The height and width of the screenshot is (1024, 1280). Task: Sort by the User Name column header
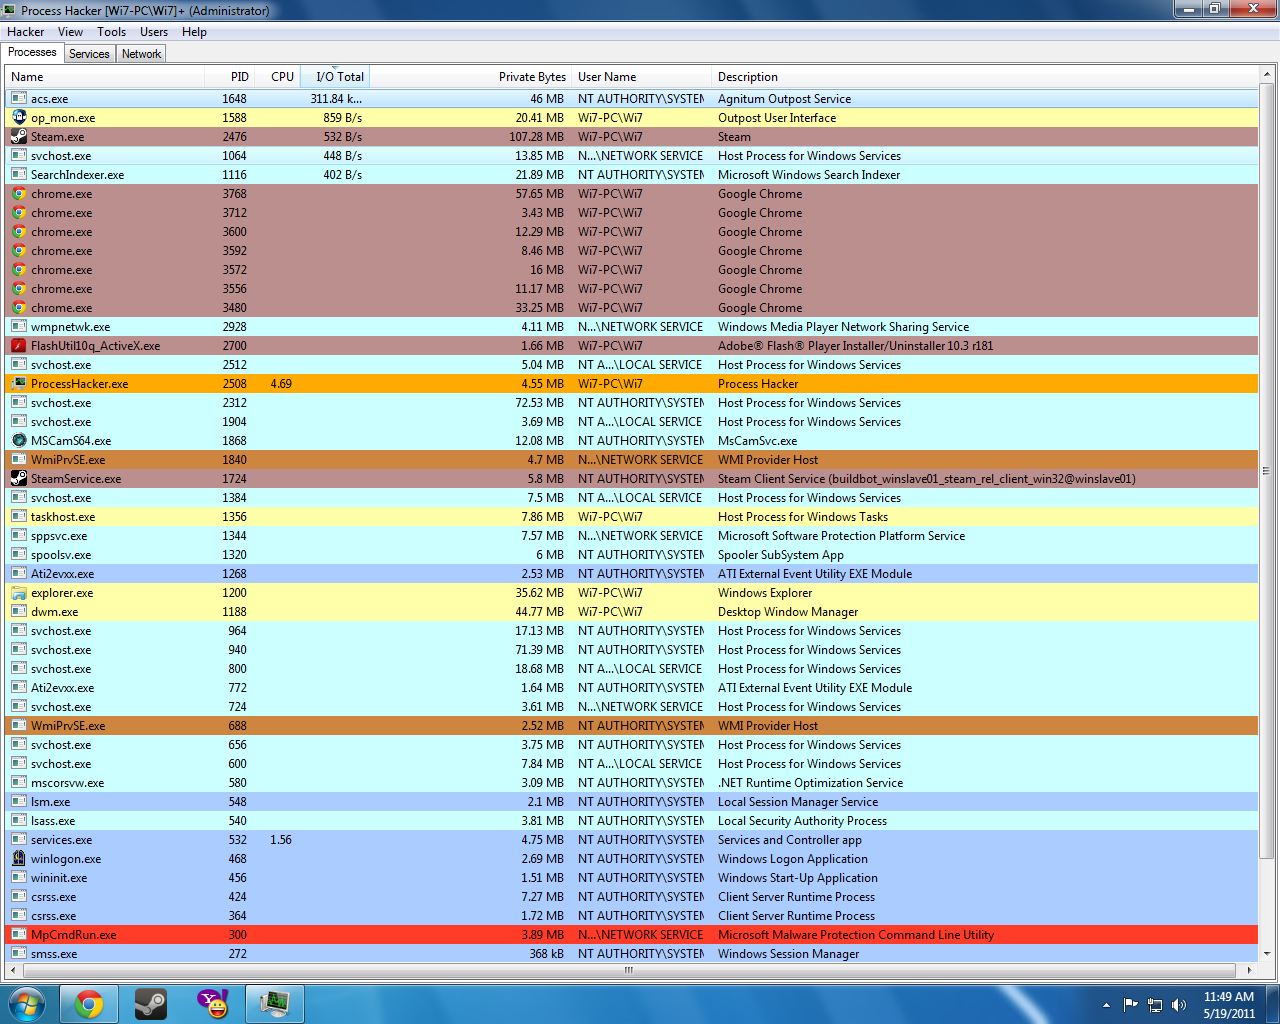coord(641,77)
